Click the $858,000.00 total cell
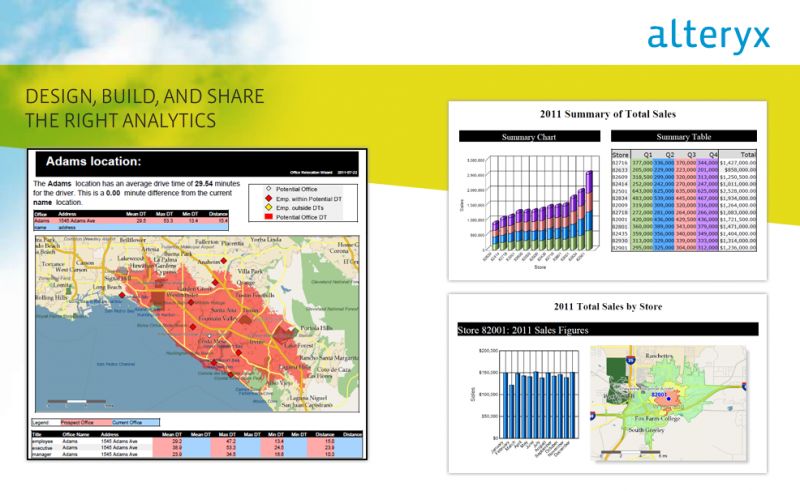Screen dimensions: 800x491 tap(738, 170)
